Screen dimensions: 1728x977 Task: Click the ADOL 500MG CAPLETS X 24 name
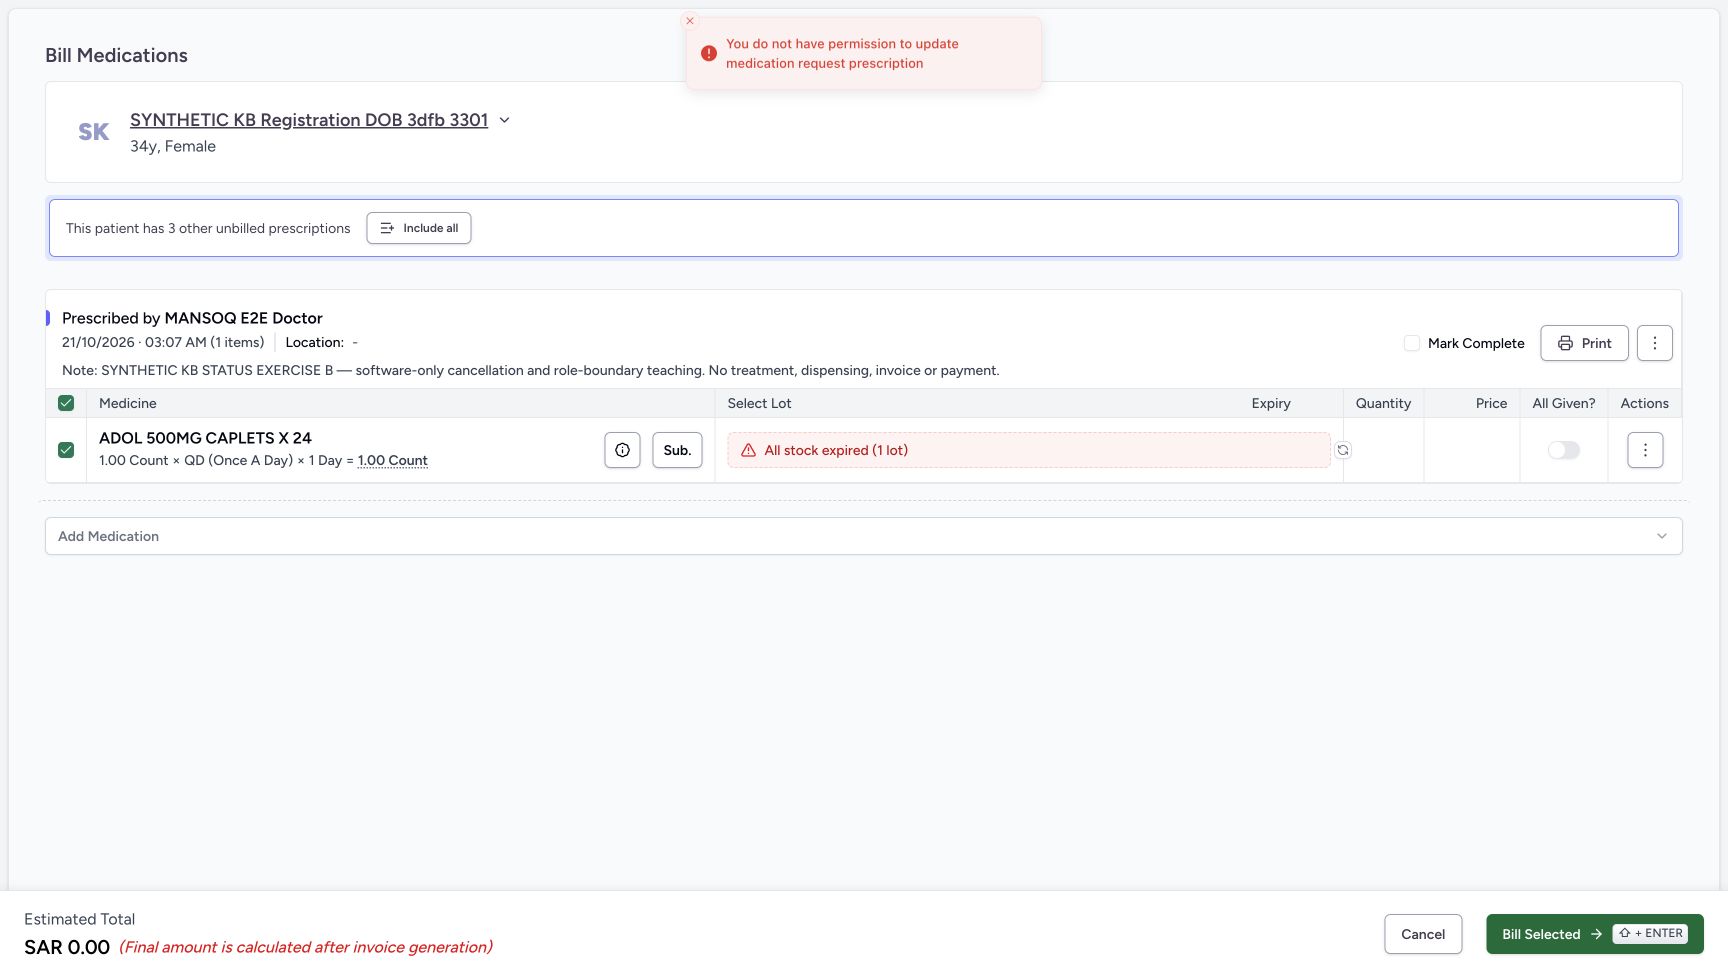[205, 438]
